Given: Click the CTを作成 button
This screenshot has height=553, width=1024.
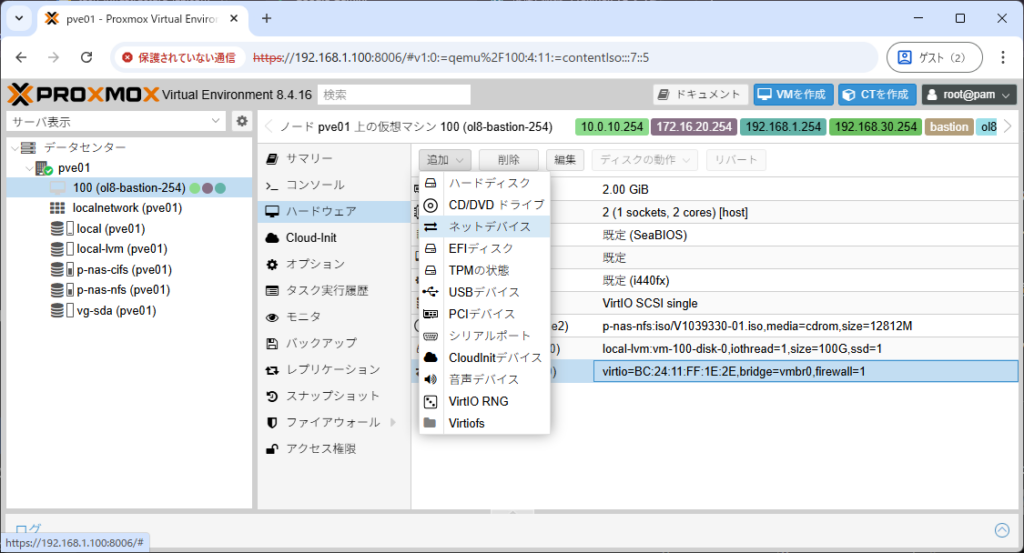Looking at the screenshot, I should 877,95.
